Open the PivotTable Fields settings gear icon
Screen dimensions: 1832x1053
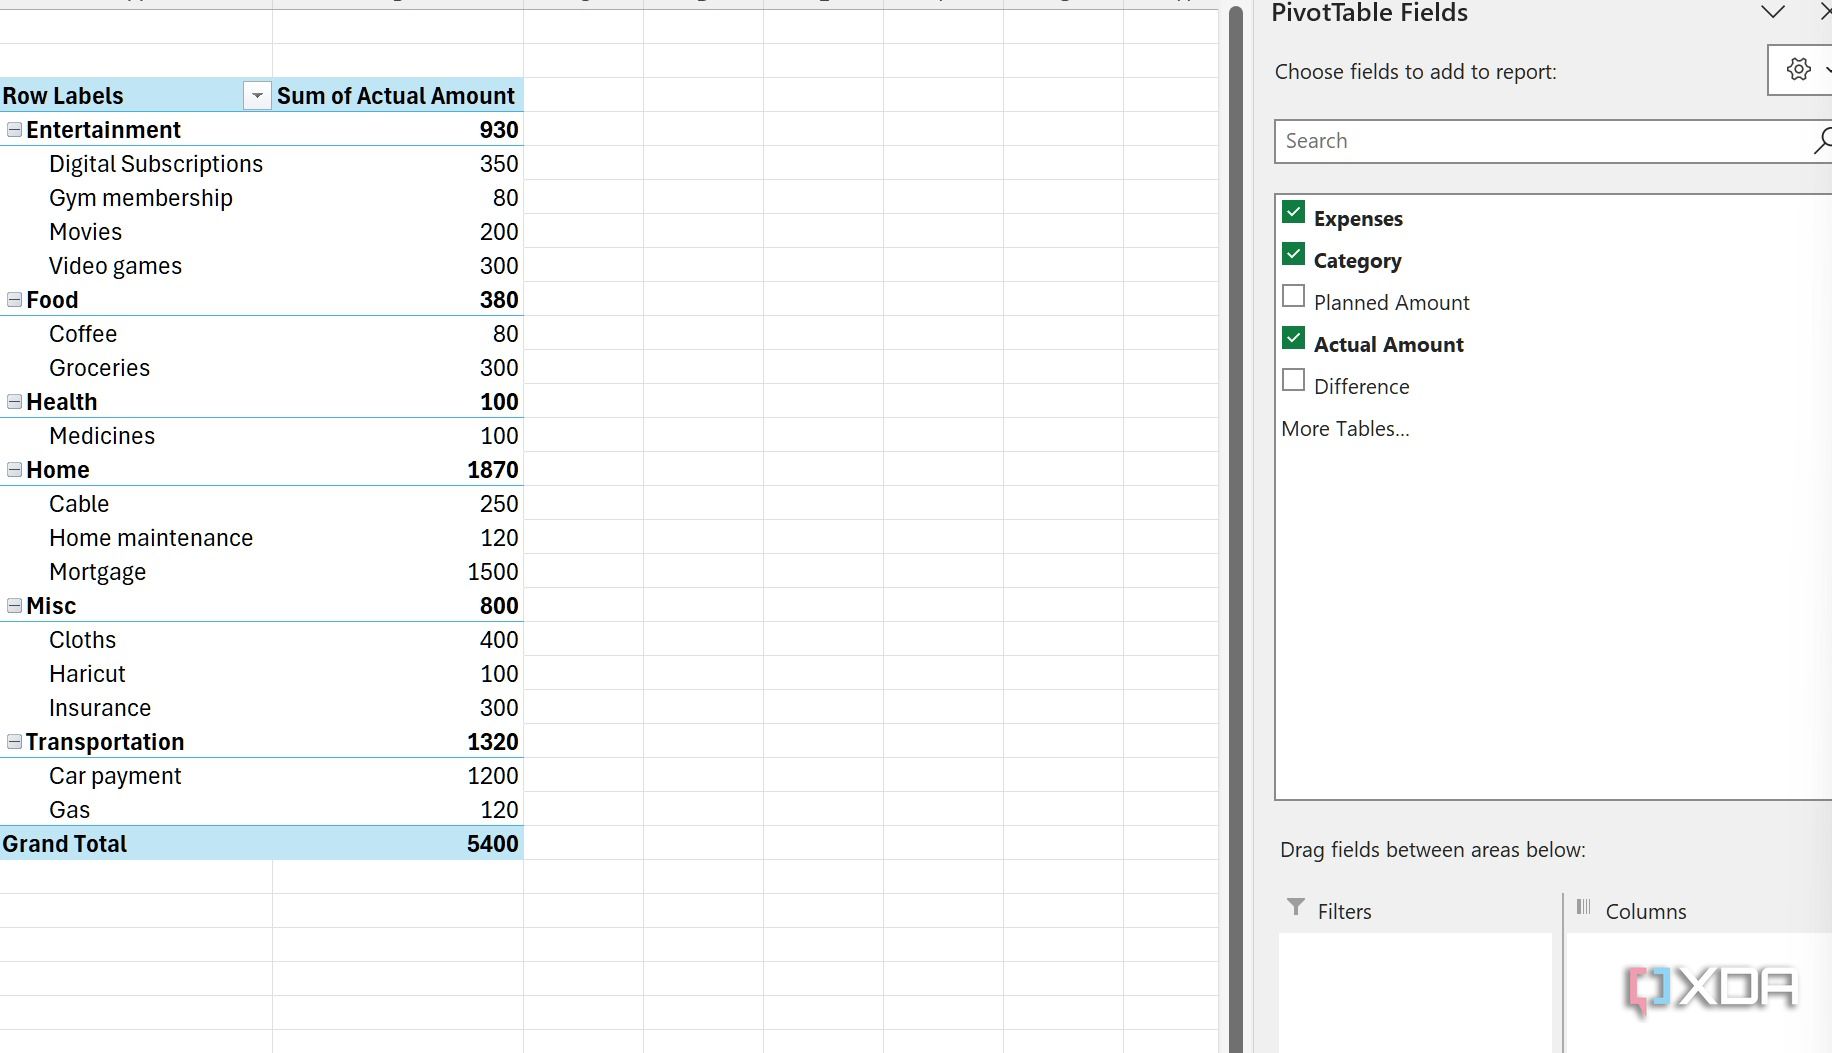point(1799,69)
